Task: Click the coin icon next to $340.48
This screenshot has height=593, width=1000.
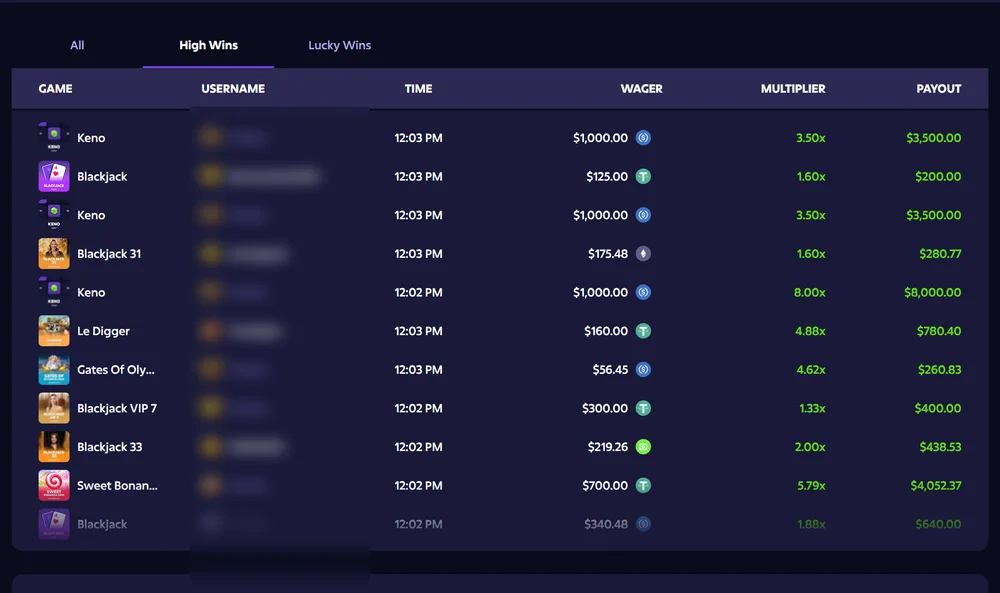Action: click(x=643, y=524)
